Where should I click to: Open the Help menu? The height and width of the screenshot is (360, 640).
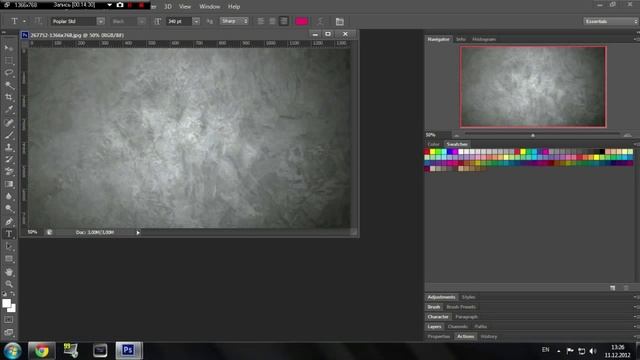coord(234,7)
